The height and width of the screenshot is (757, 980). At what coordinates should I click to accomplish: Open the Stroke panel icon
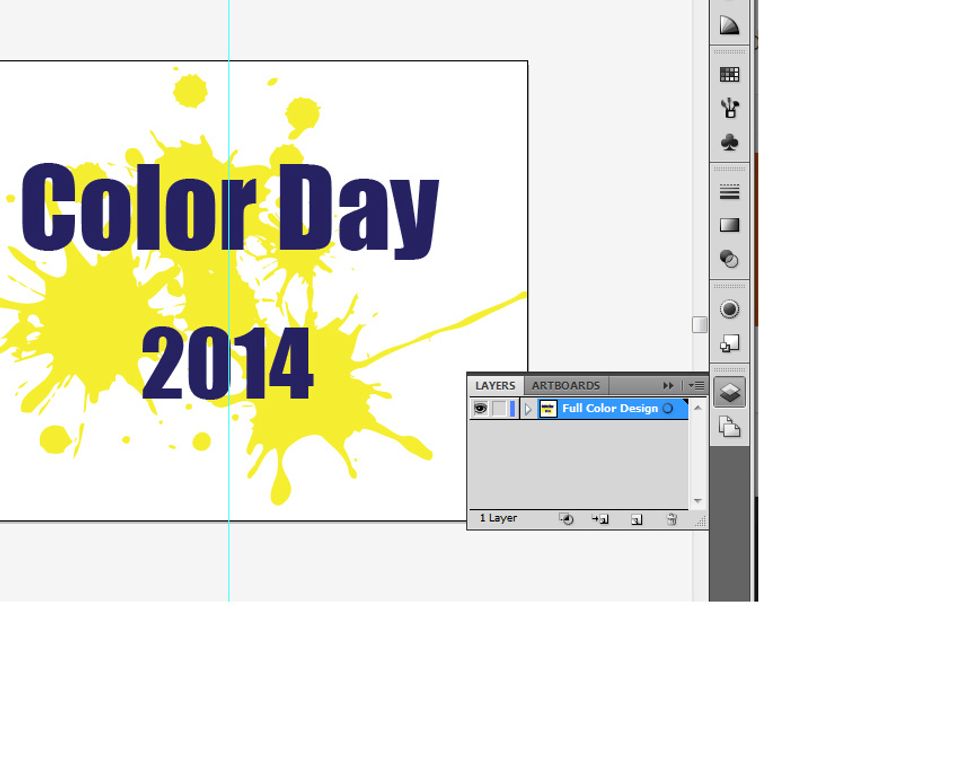[x=729, y=192]
